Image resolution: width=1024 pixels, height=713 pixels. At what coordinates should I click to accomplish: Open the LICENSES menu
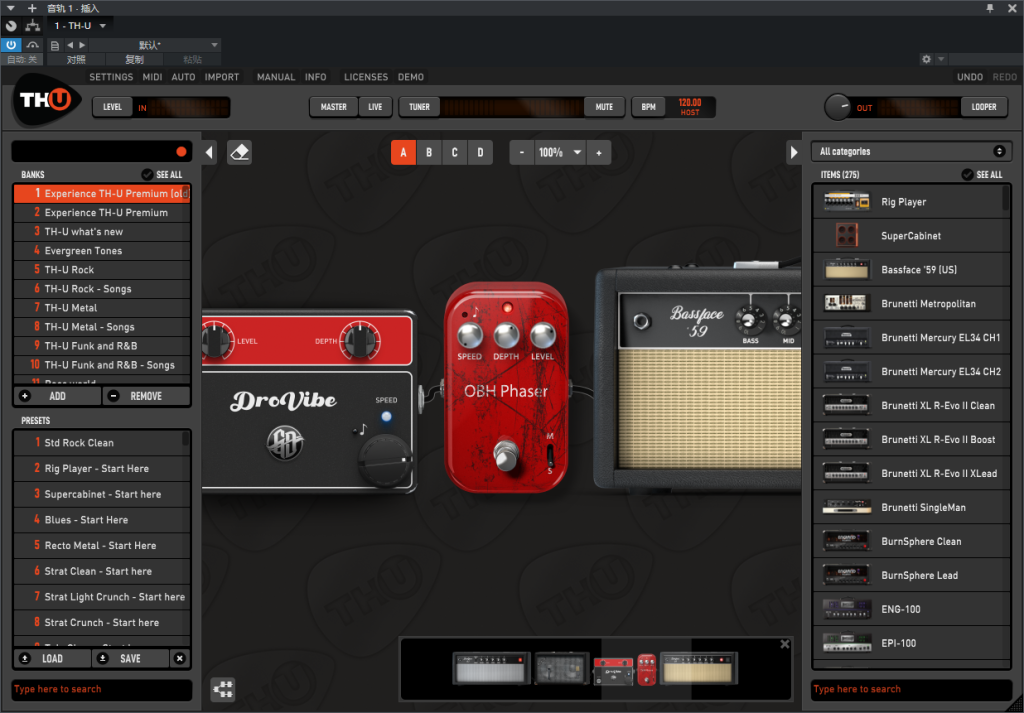[366, 77]
